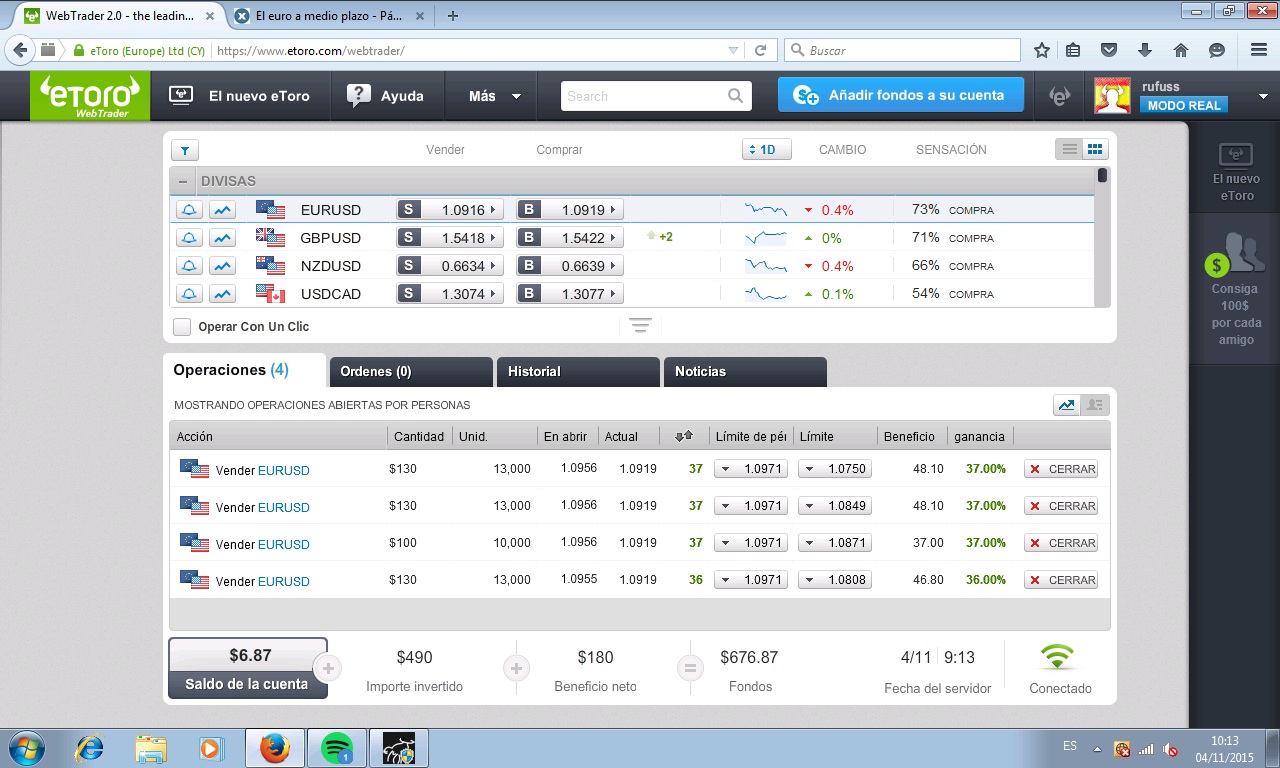This screenshot has width=1280, height=768.
Task: Open take profit dropdown showing 1.0871
Action: click(835, 543)
